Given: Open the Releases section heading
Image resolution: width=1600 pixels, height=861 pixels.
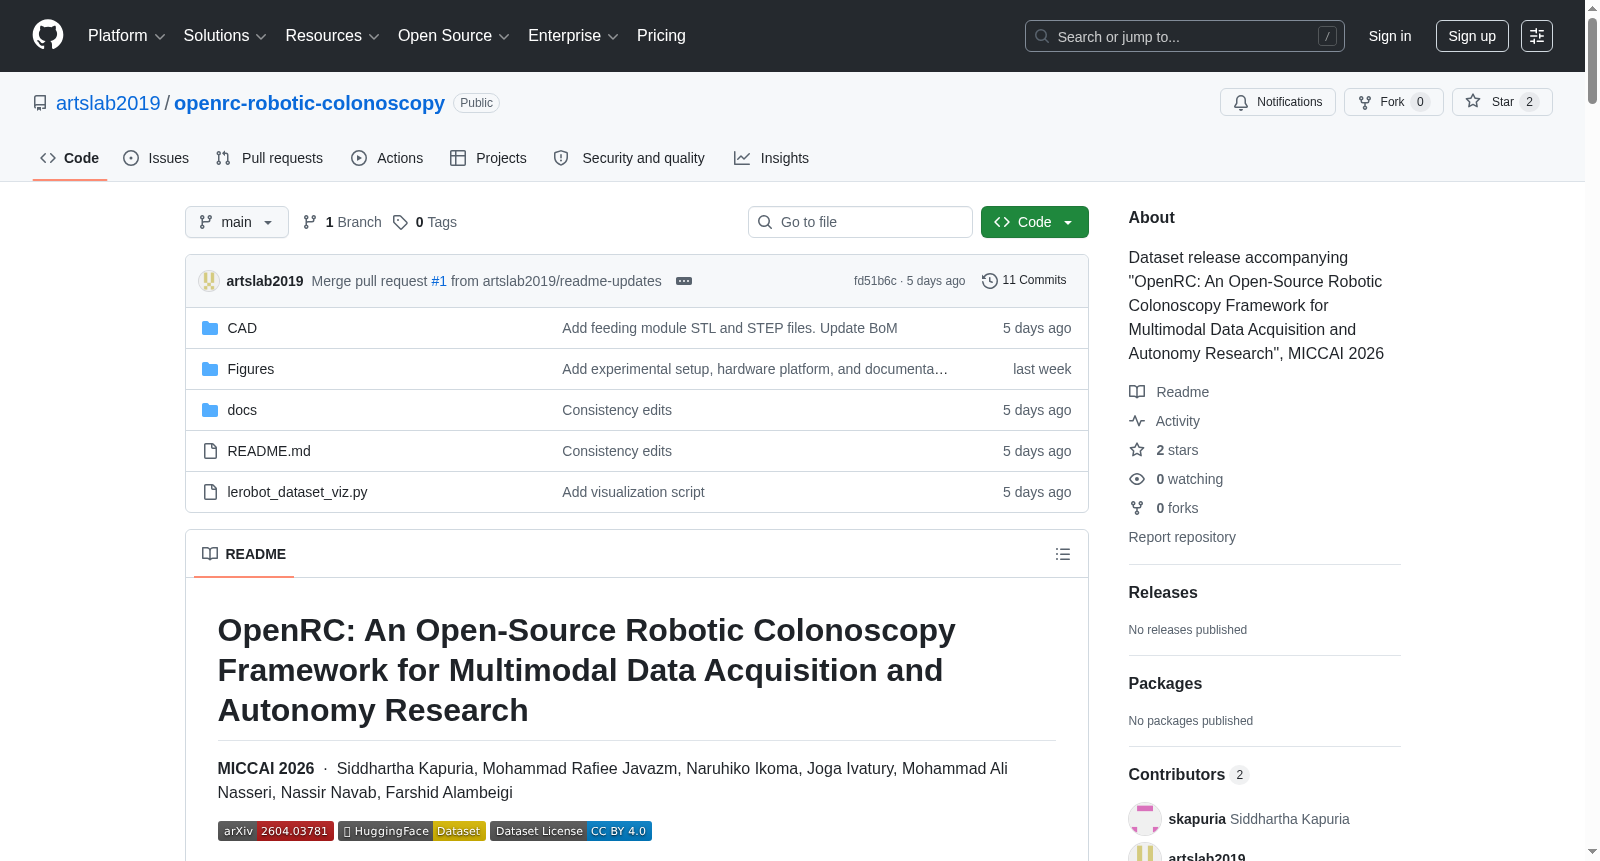Looking at the screenshot, I should pos(1163,592).
